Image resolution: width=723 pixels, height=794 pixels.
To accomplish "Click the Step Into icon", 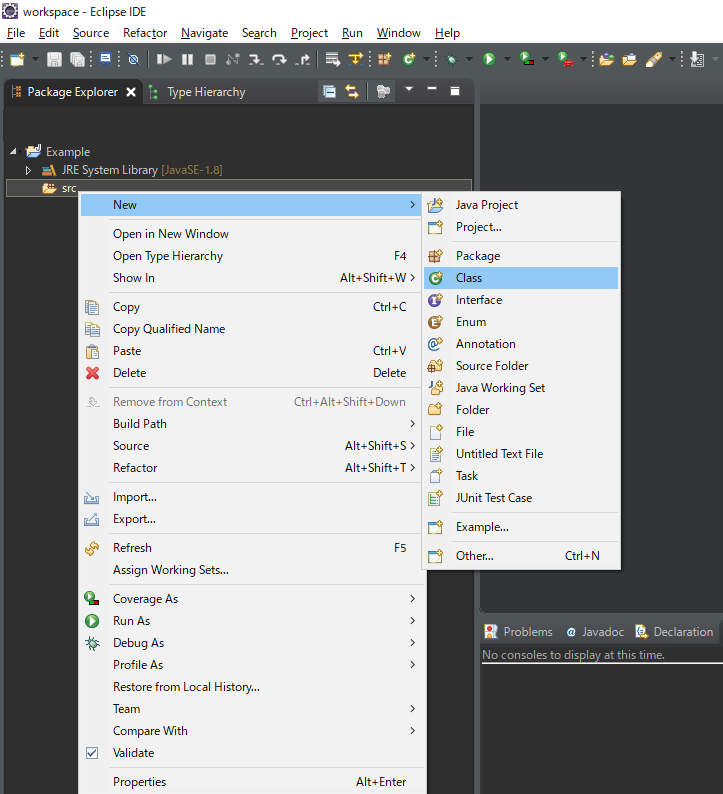I will (256, 59).
